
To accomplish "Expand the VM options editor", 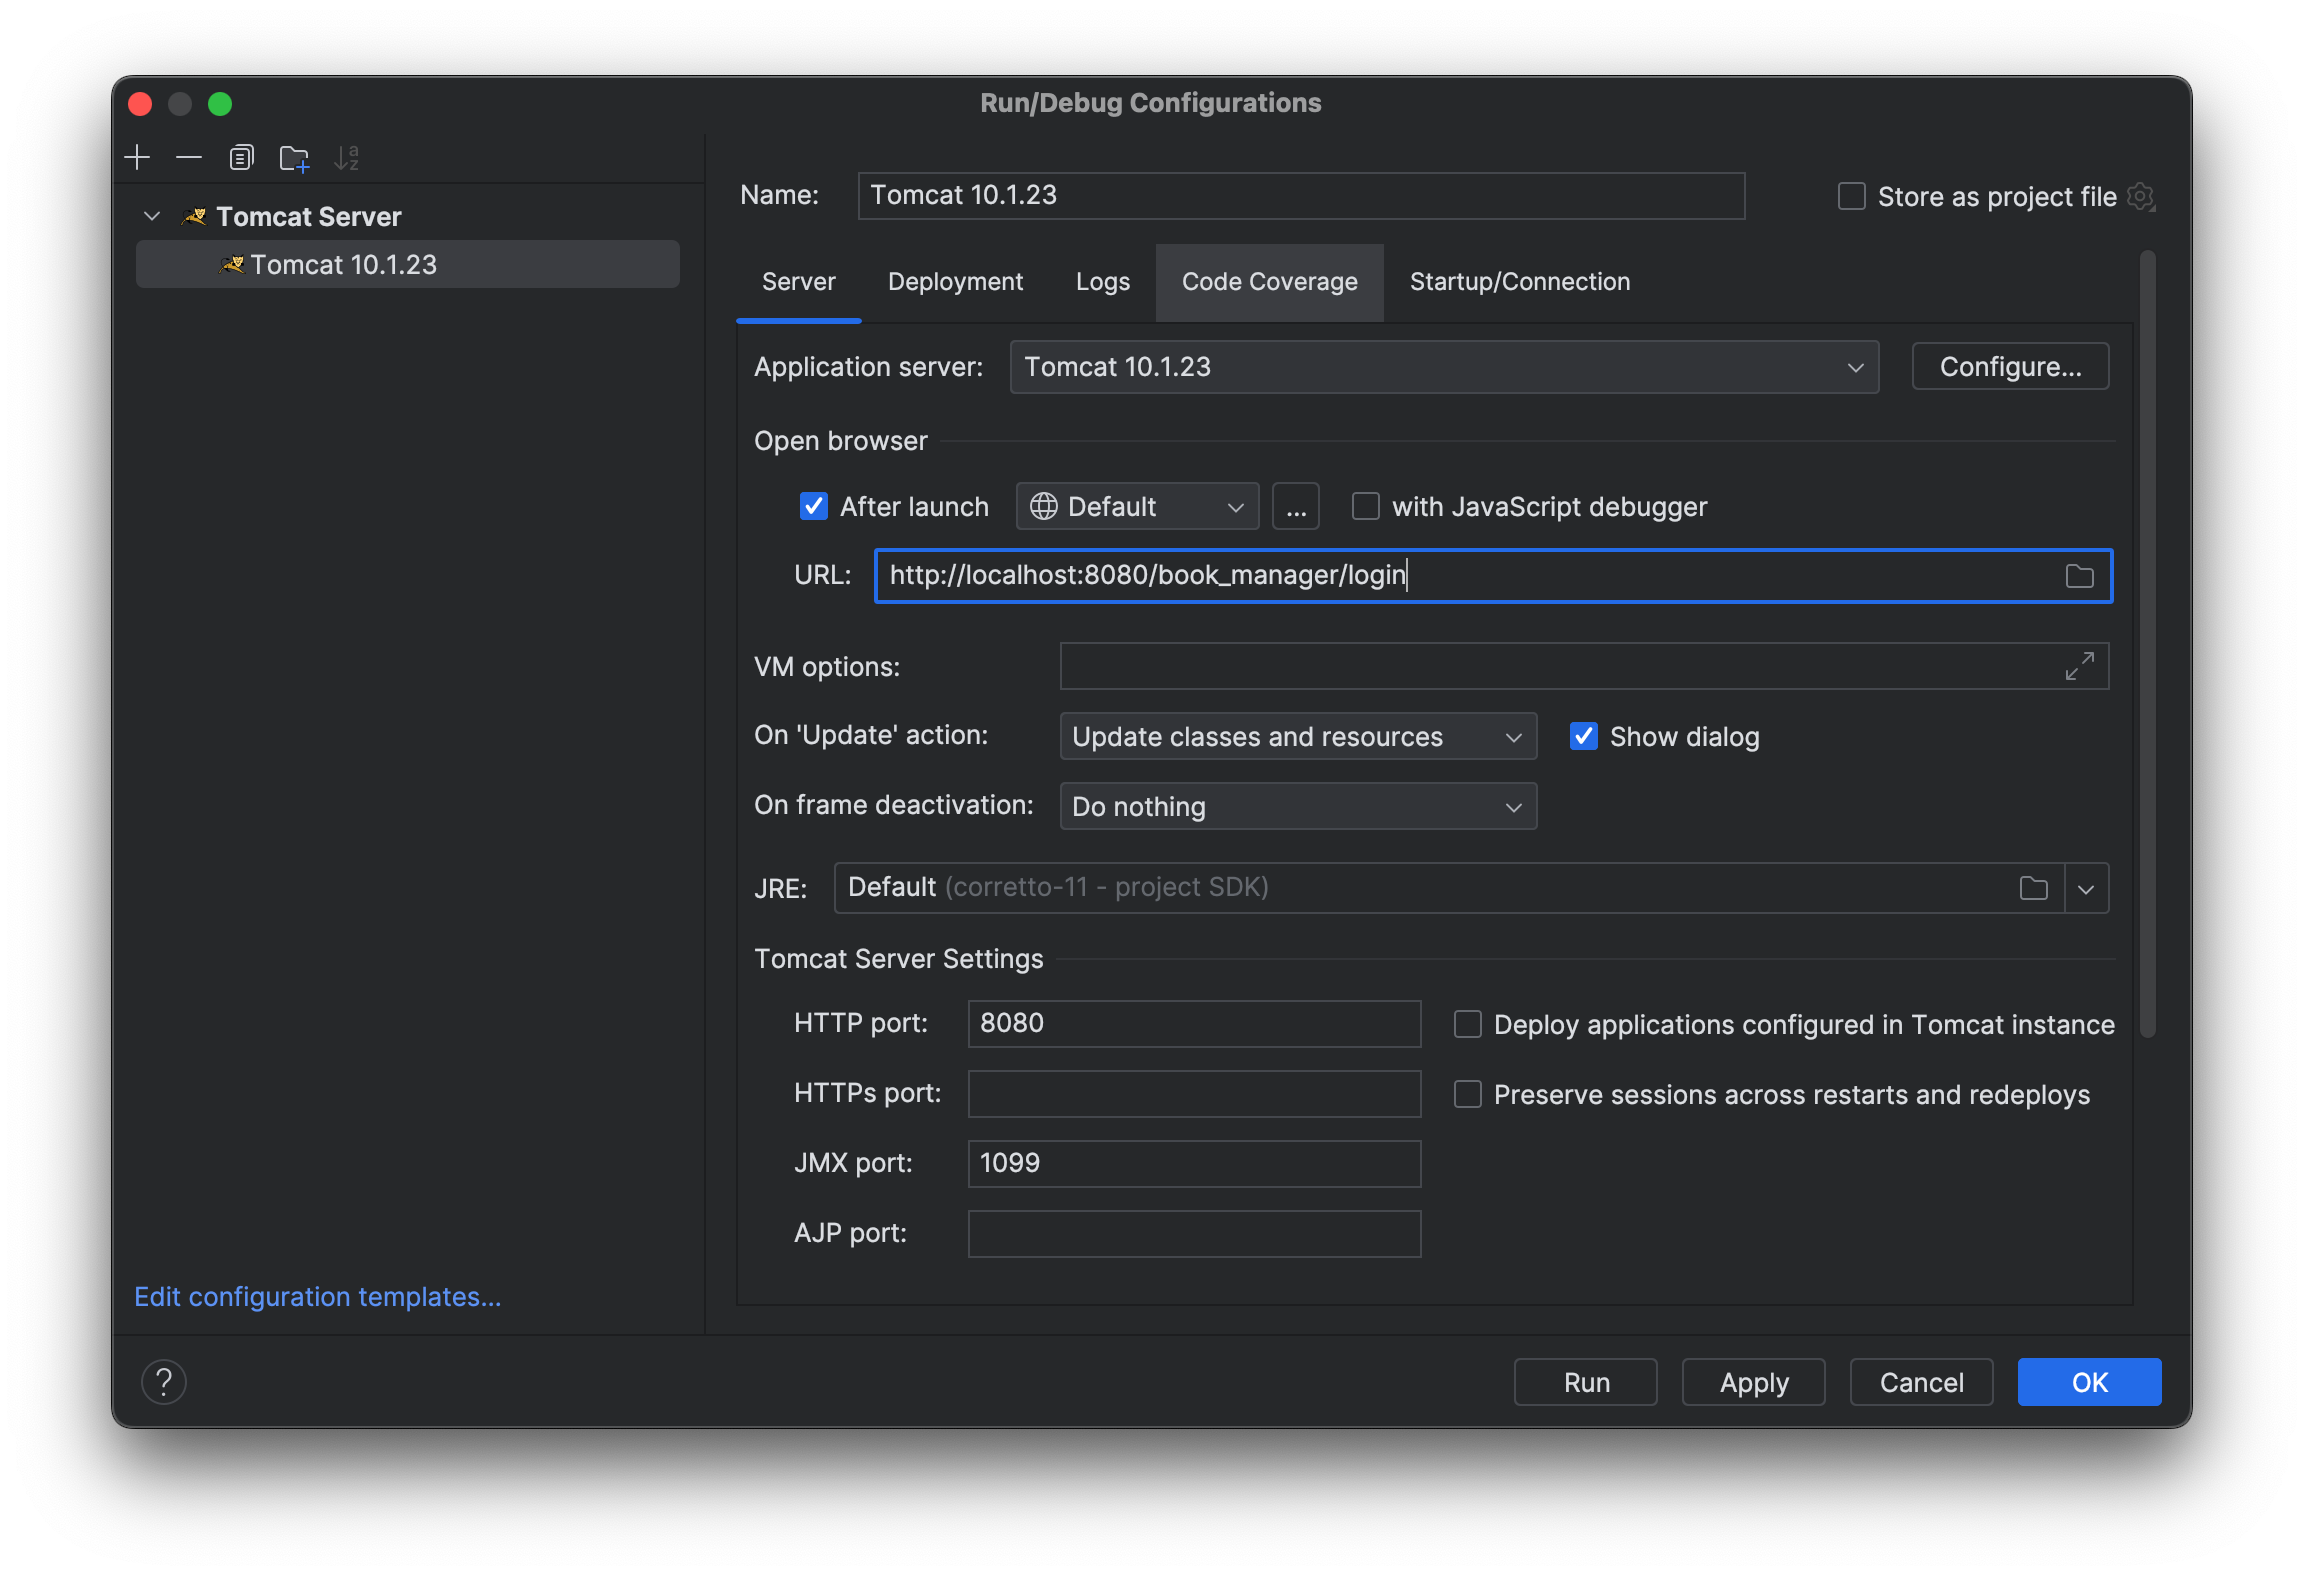I will (x=2080, y=665).
